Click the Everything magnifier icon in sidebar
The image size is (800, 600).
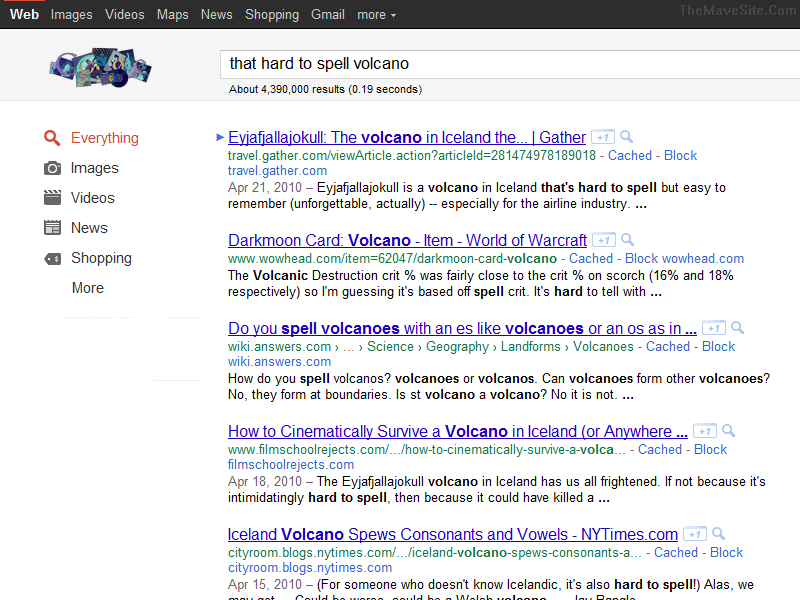52,138
